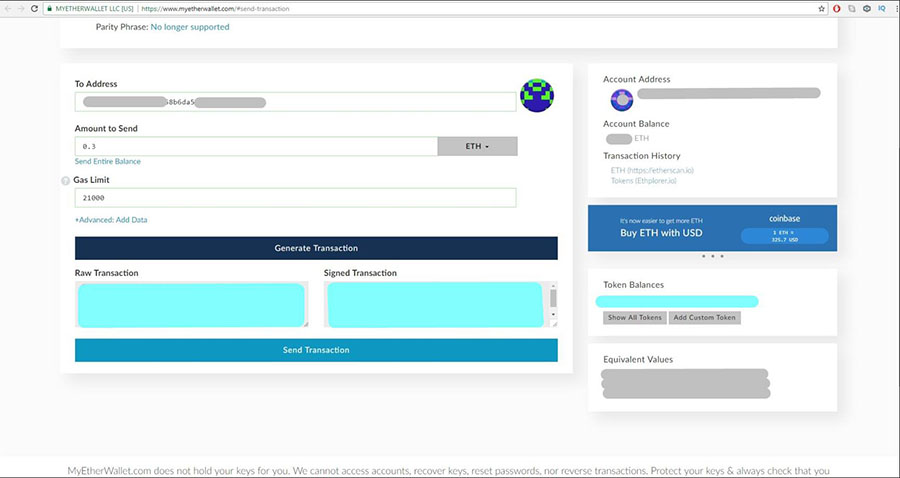The width and height of the screenshot is (900, 478).
Task: Click Show All Tokens button
Action: tap(635, 317)
